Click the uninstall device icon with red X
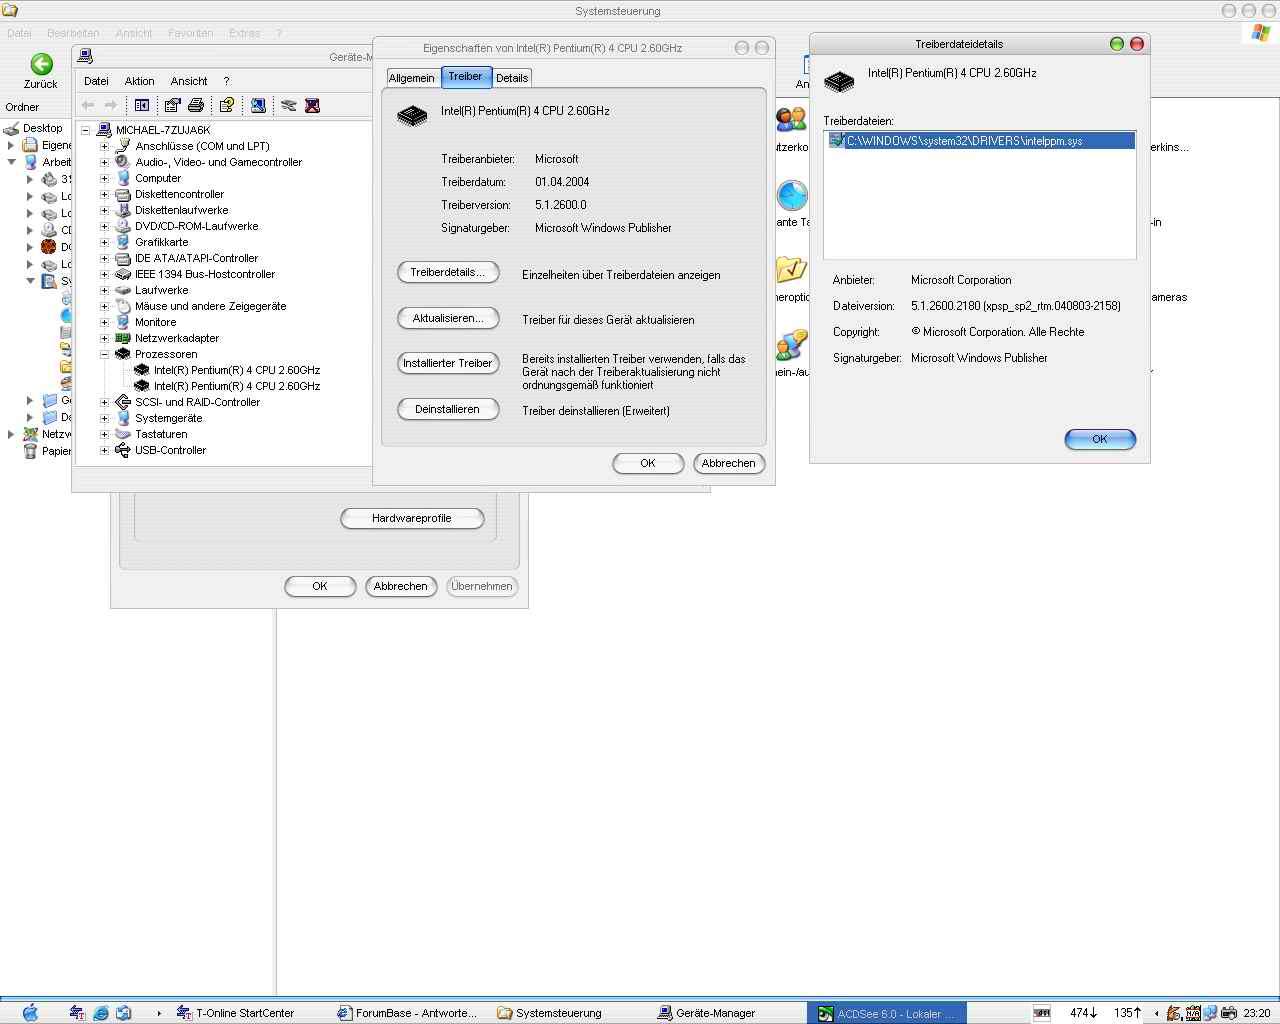This screenshot has width=1280, height=1024. 312,105
